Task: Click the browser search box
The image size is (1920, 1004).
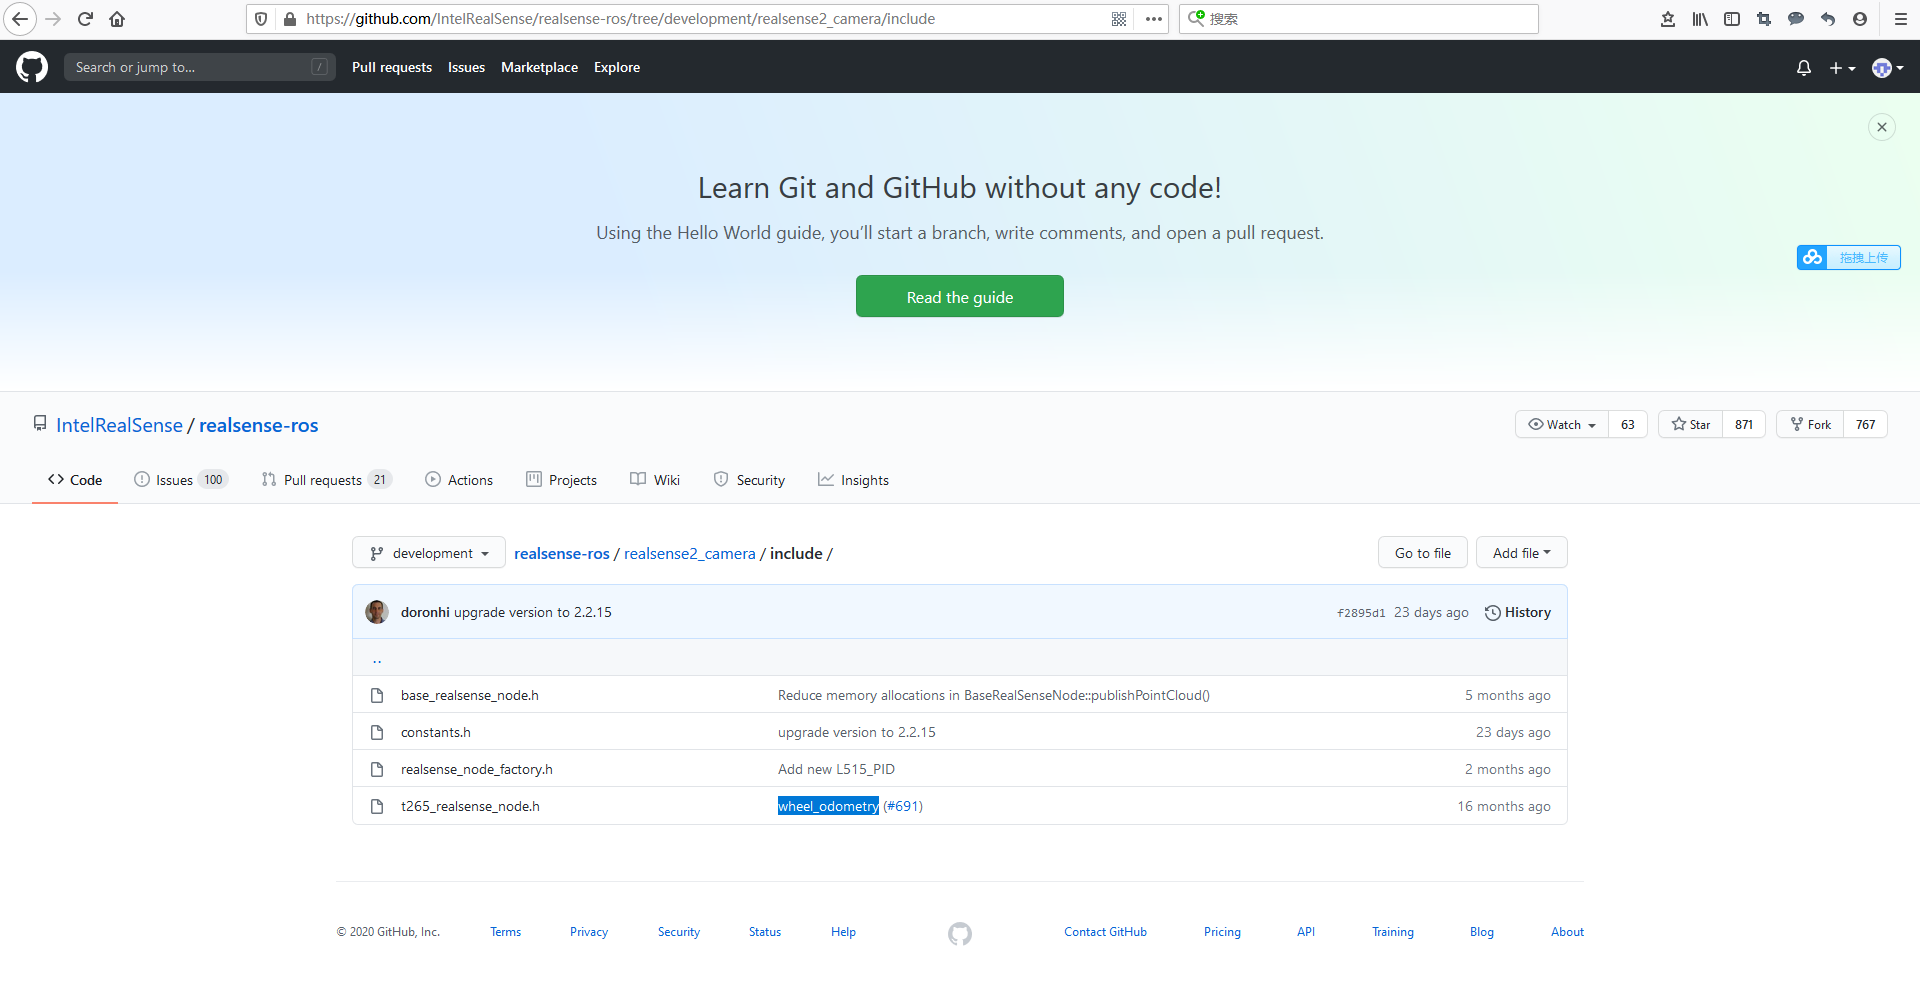Action: point(1359,19)
